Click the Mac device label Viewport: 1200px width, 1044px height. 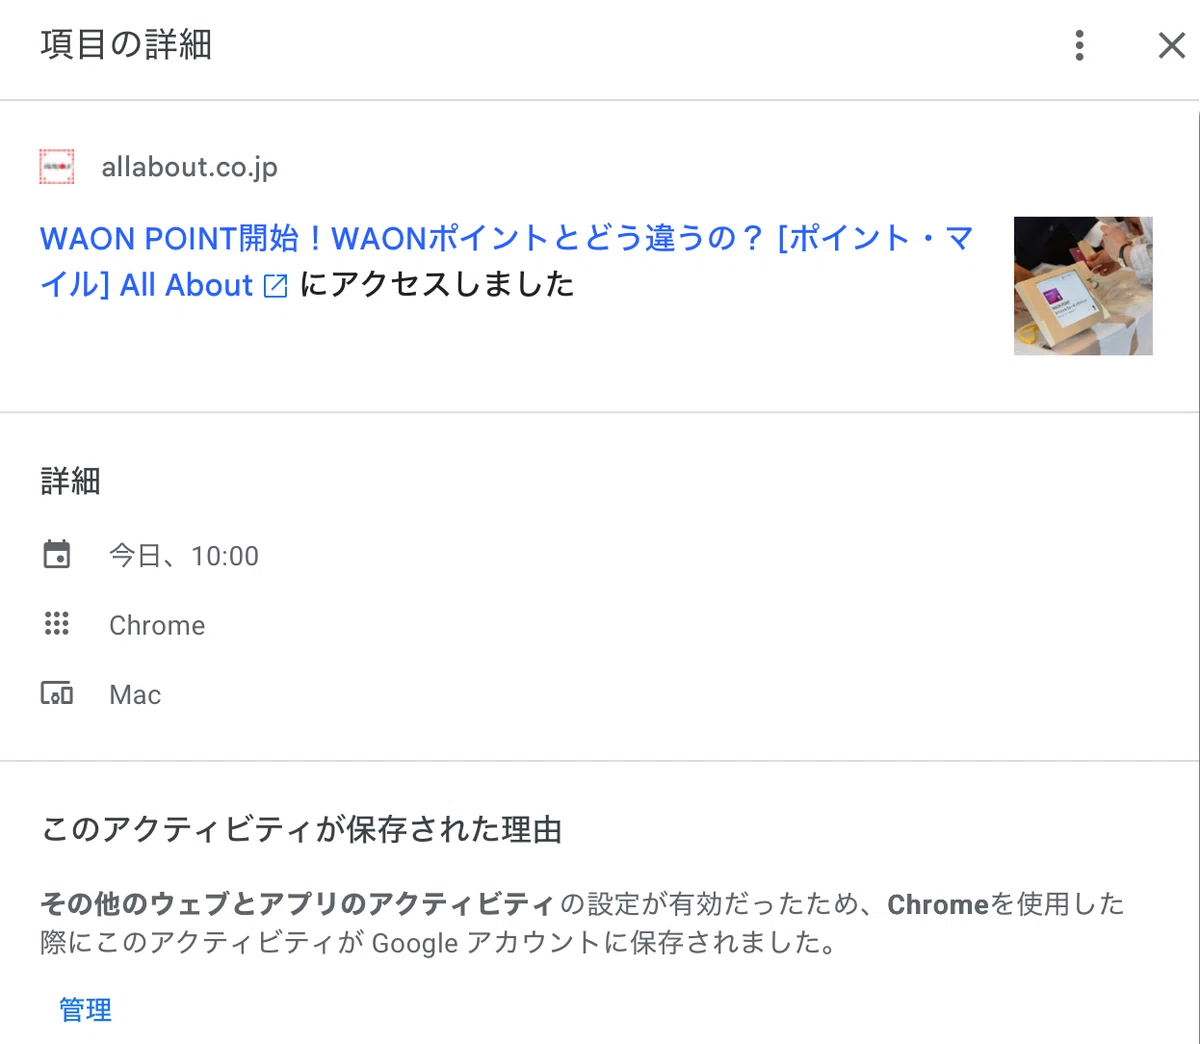135,694
